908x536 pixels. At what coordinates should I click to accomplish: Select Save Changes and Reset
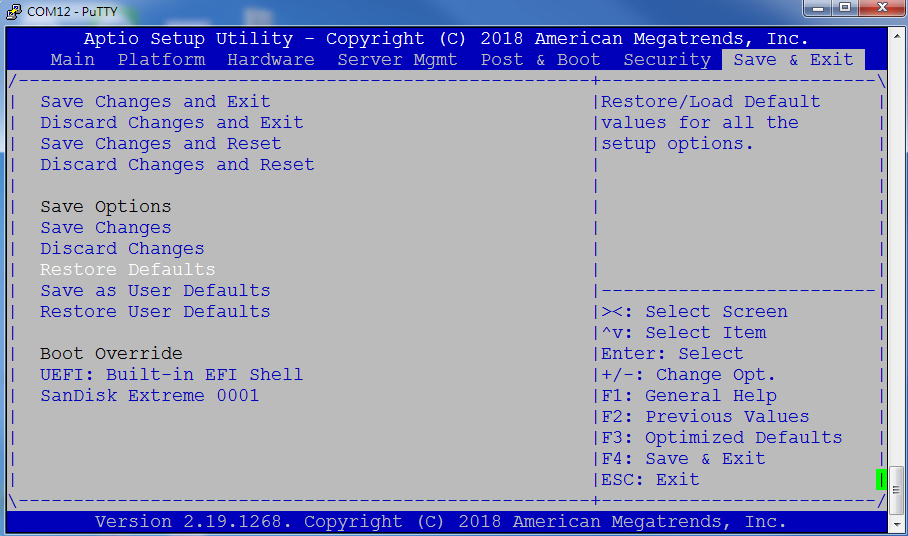(160, 144)
